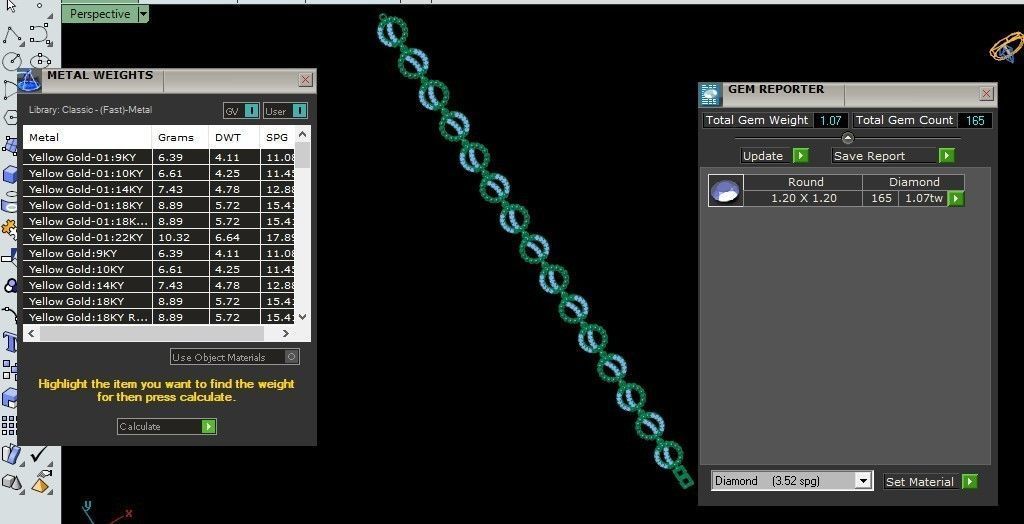Select the Extrude solid tool
Screen dimensions: 1024x524
pos(9,397)
